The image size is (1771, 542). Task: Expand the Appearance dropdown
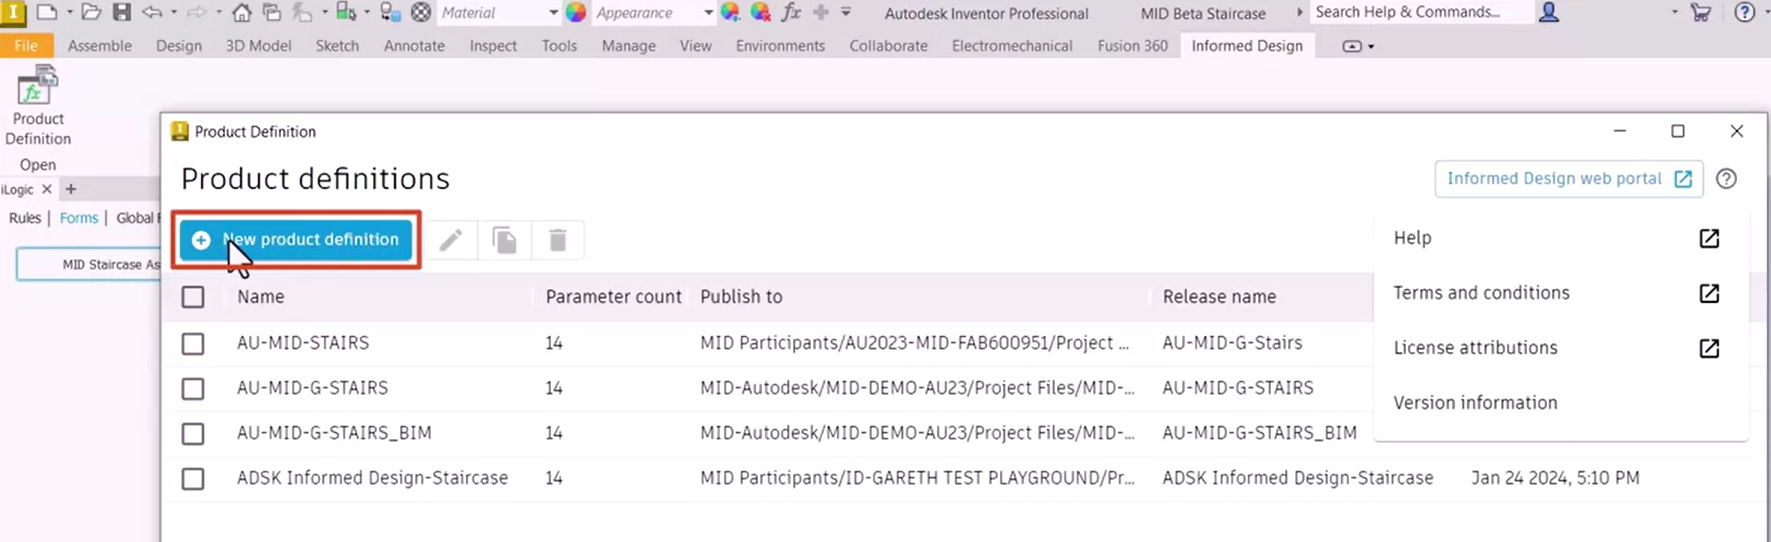(708, 12)
